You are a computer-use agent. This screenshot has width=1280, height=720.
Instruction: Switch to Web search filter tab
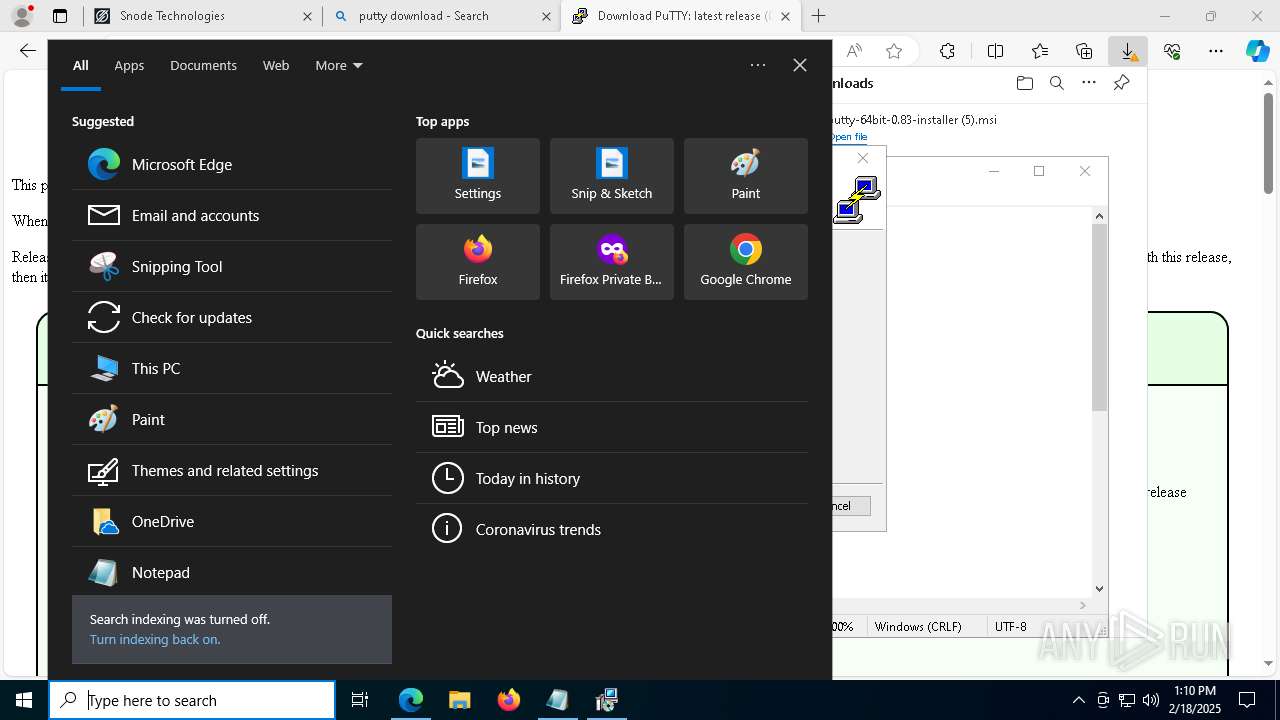coord(276,65)
